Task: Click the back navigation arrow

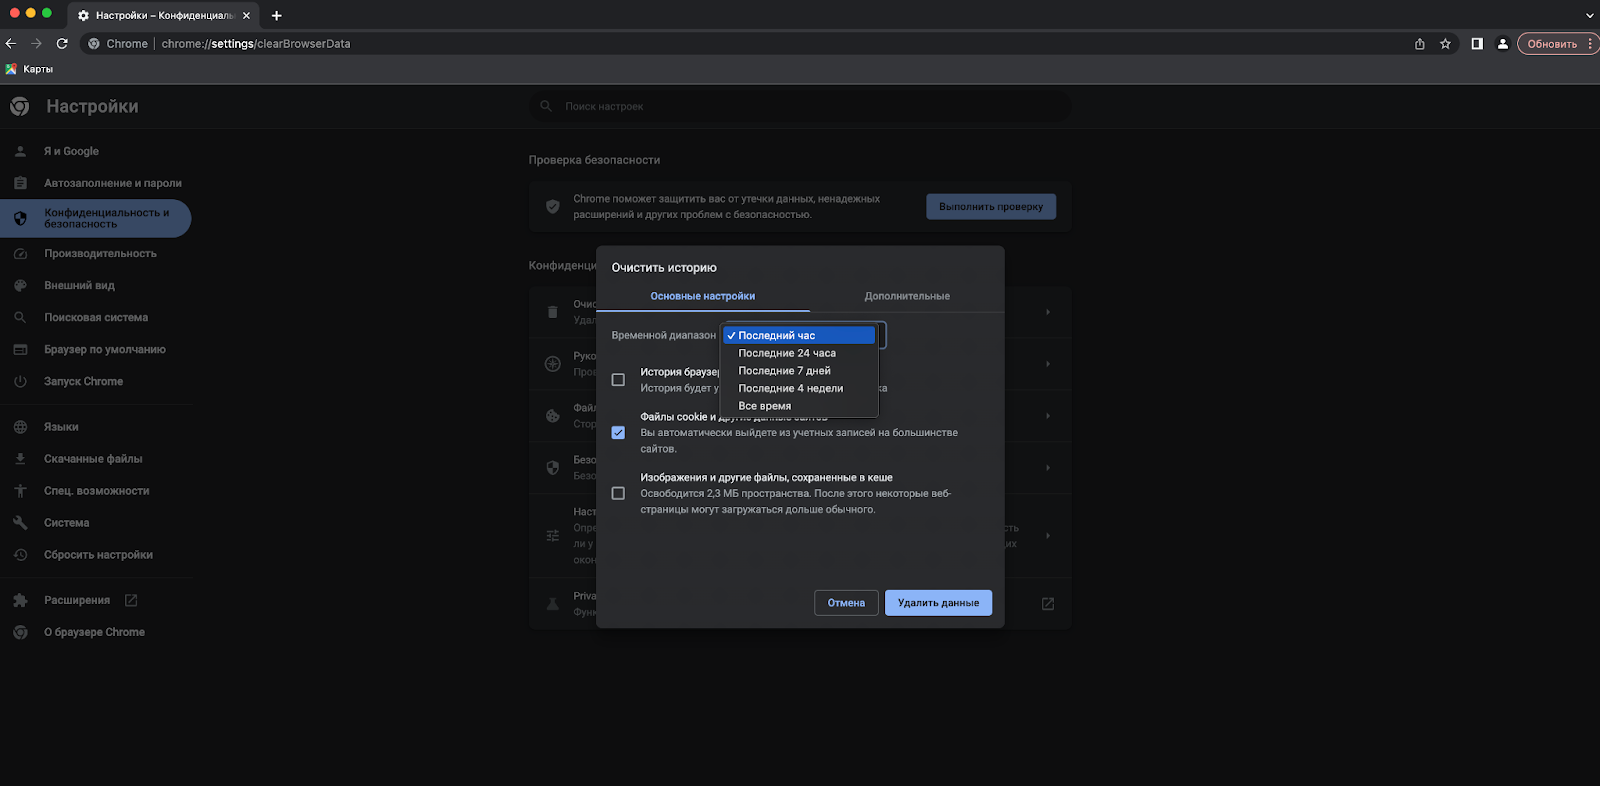Action: [11, 44]
